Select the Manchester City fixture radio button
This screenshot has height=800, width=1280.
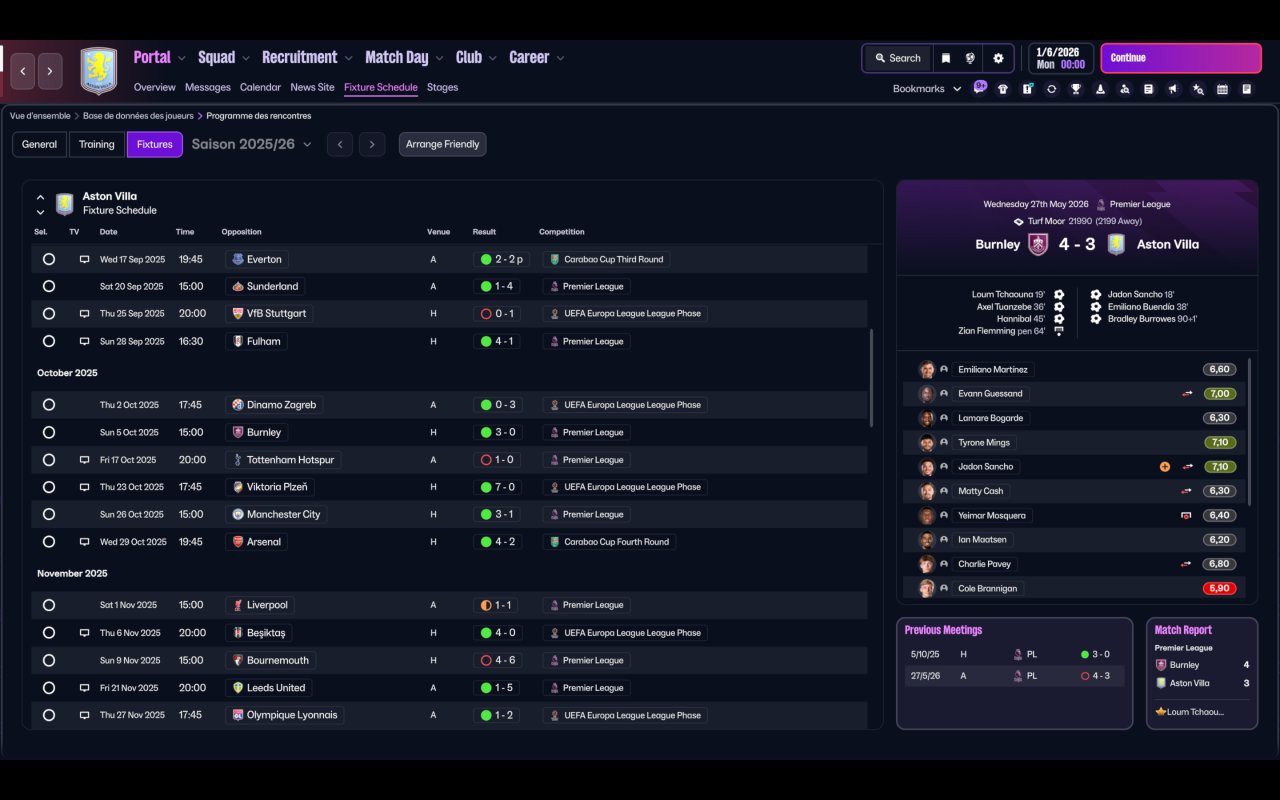point(48,514)
